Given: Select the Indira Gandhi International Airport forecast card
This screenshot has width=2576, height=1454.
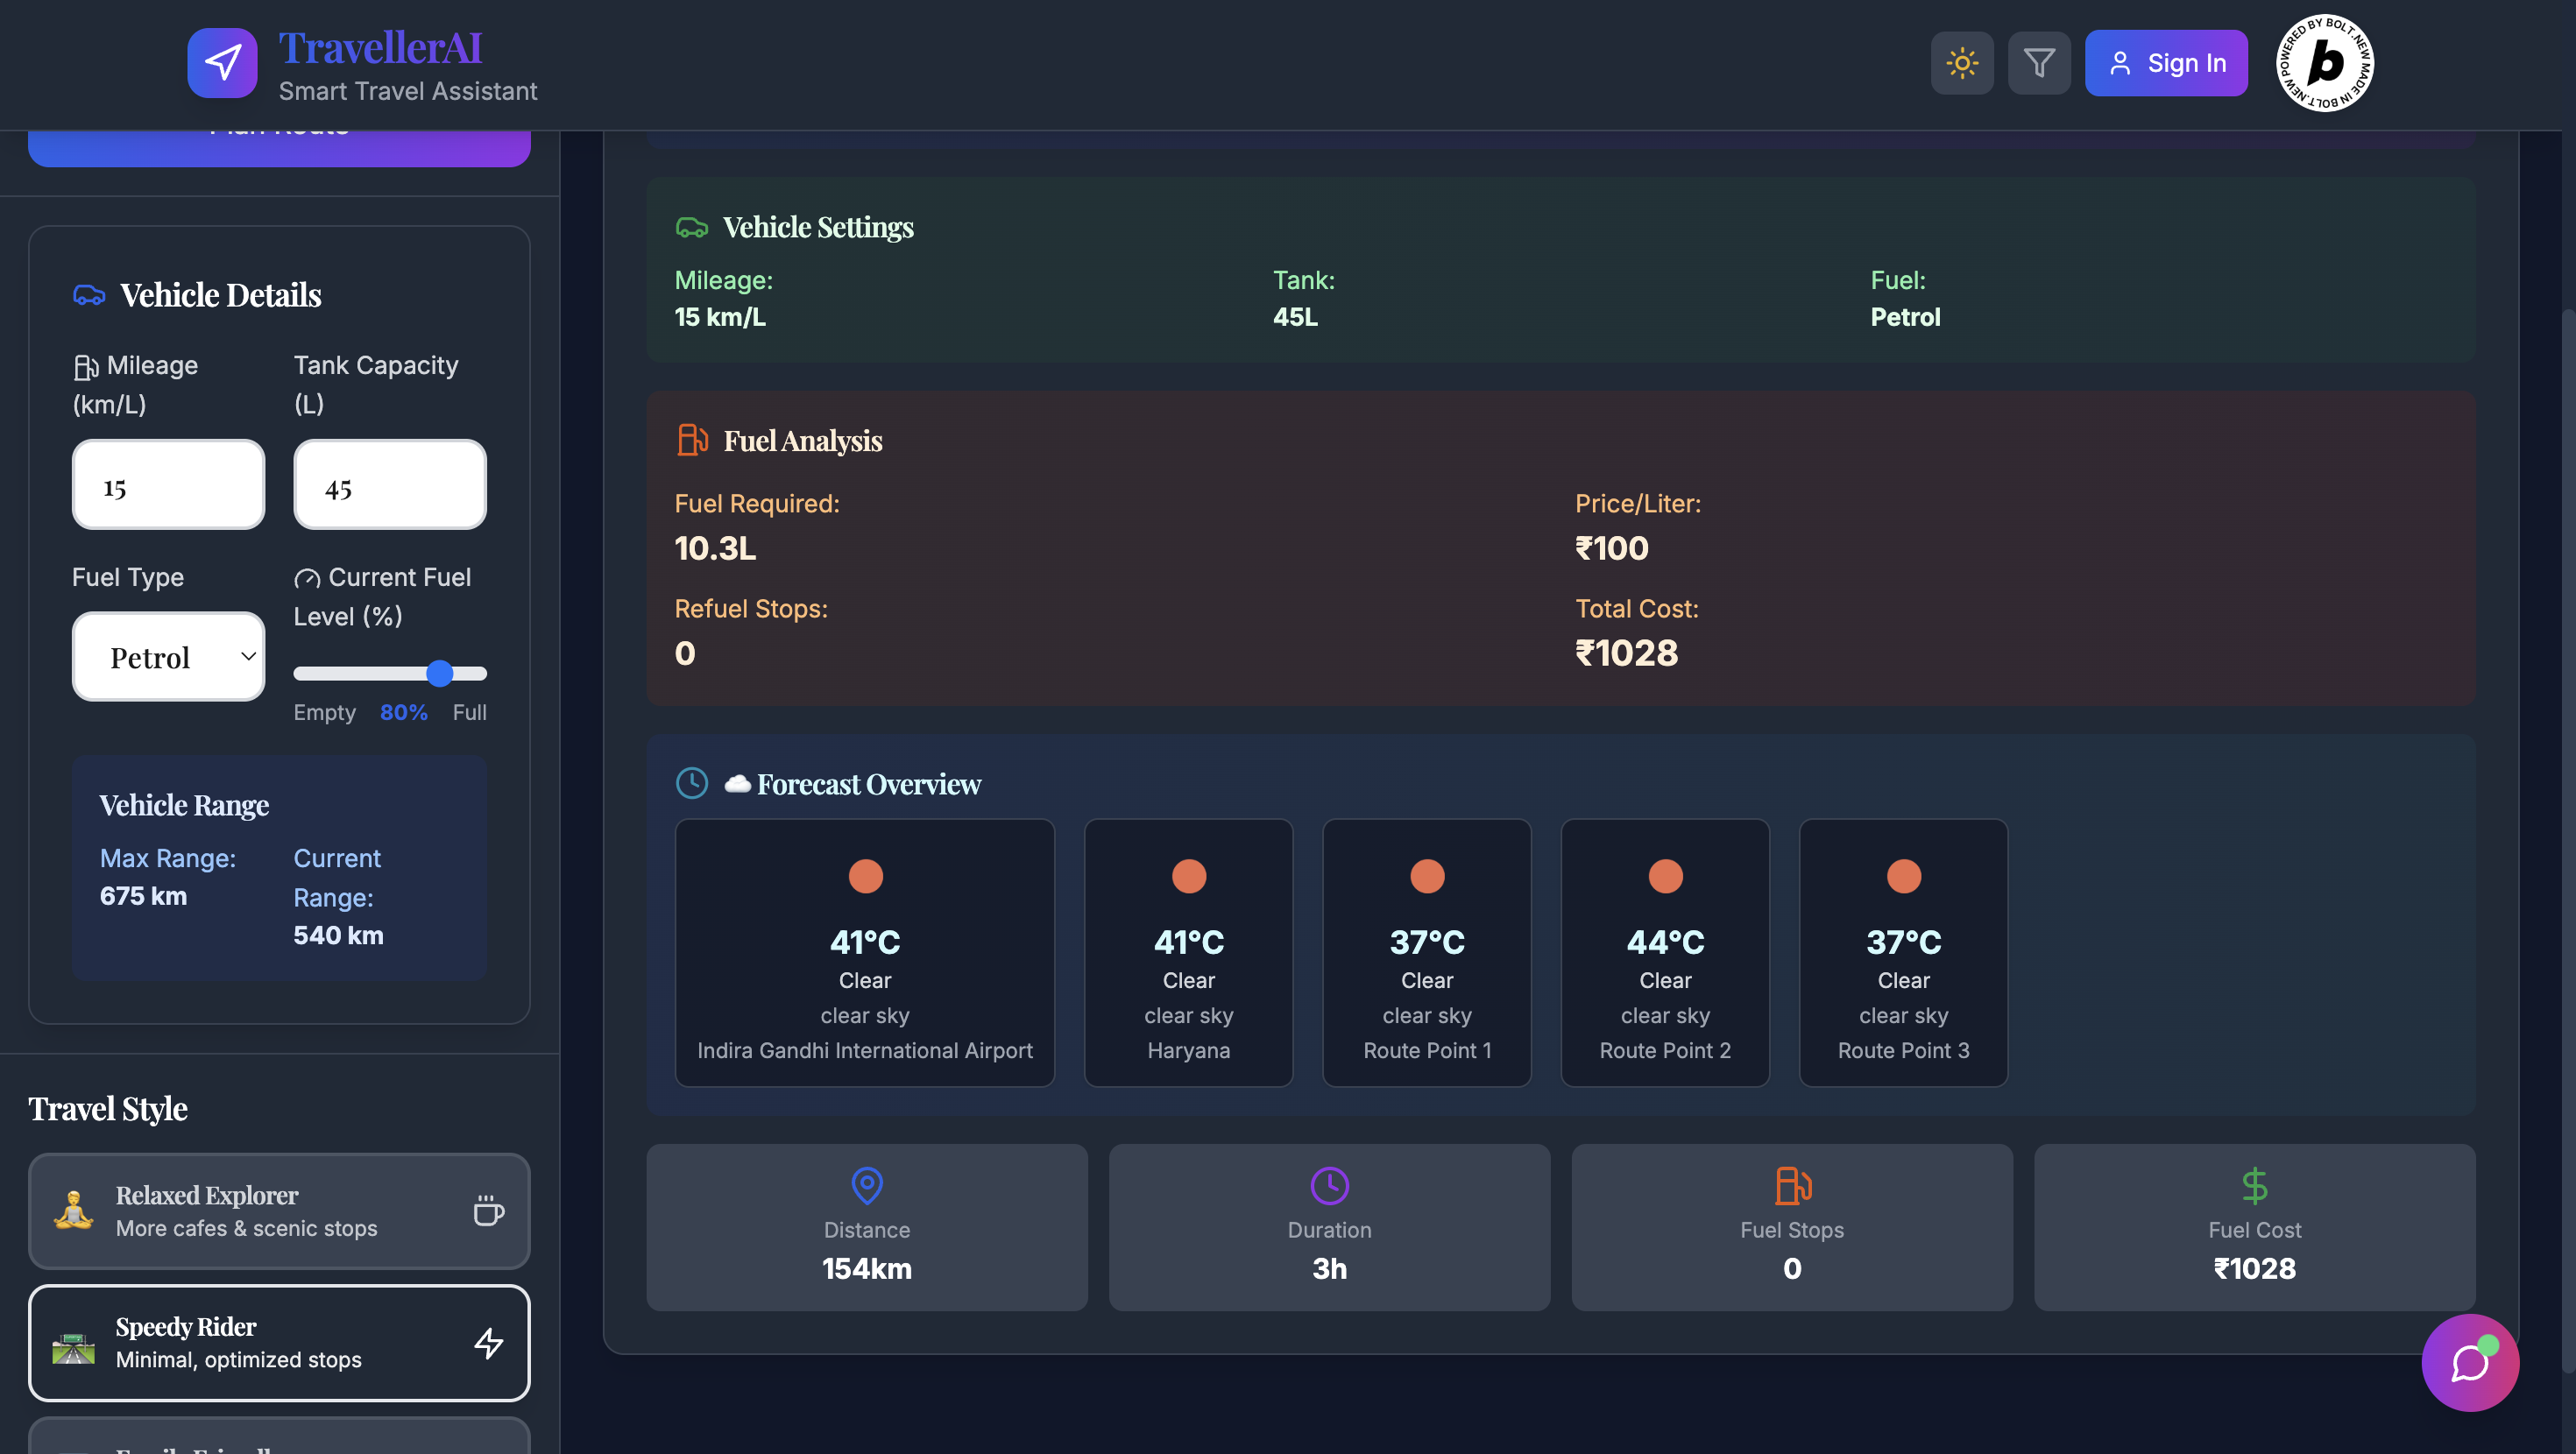Looking at the screenshot, I should coord(864,952).
